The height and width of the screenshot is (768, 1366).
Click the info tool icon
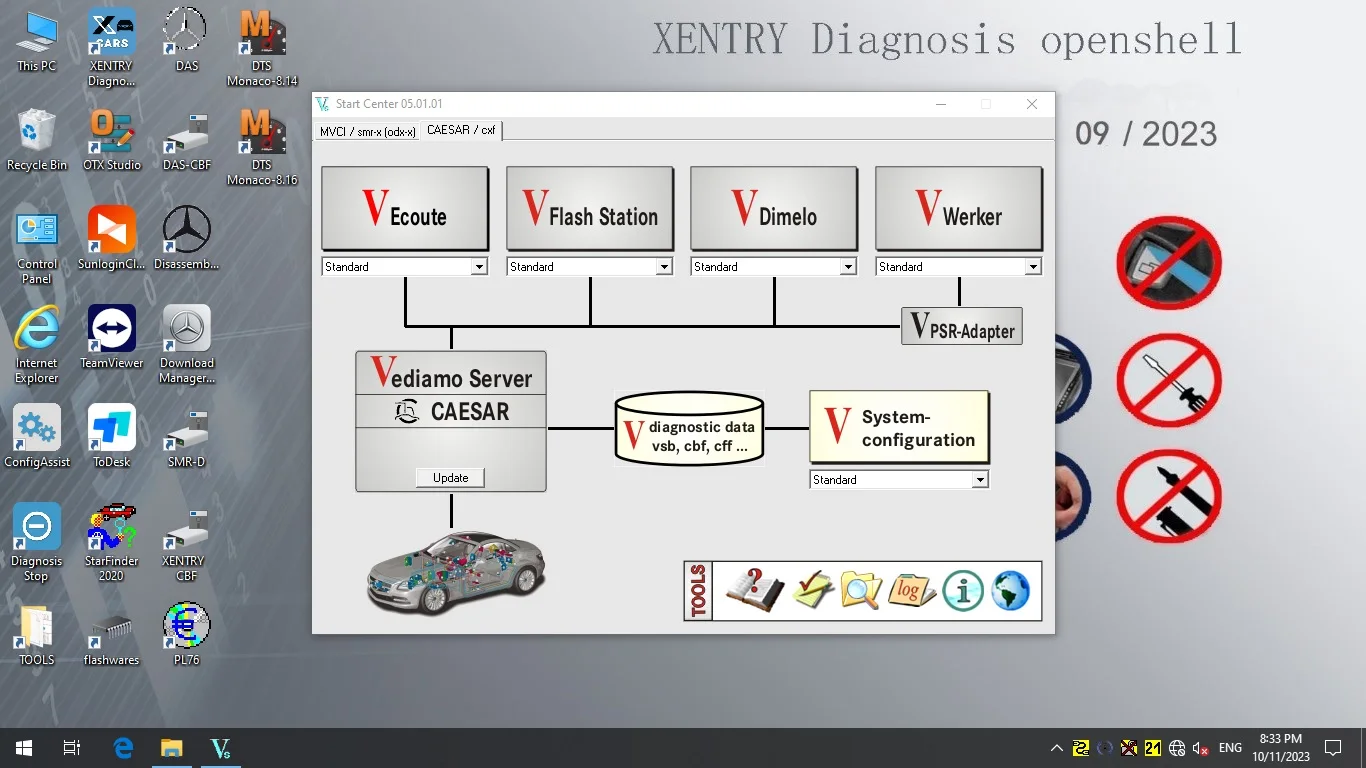tap(963, 591)
